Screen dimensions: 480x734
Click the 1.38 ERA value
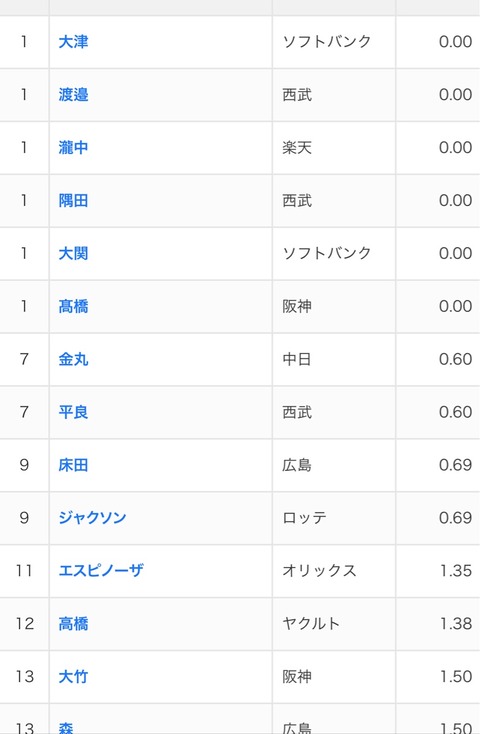(x=456, y=624)
